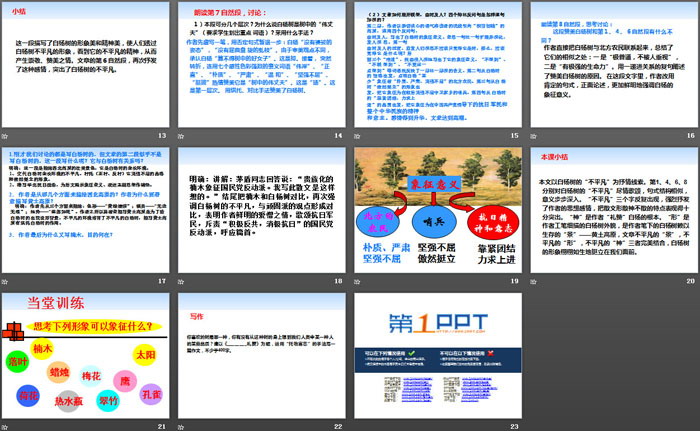Select slide 22 thumbnail titled 写作
The height and width of the screenshot is (431, 700).
coord(262,356)
